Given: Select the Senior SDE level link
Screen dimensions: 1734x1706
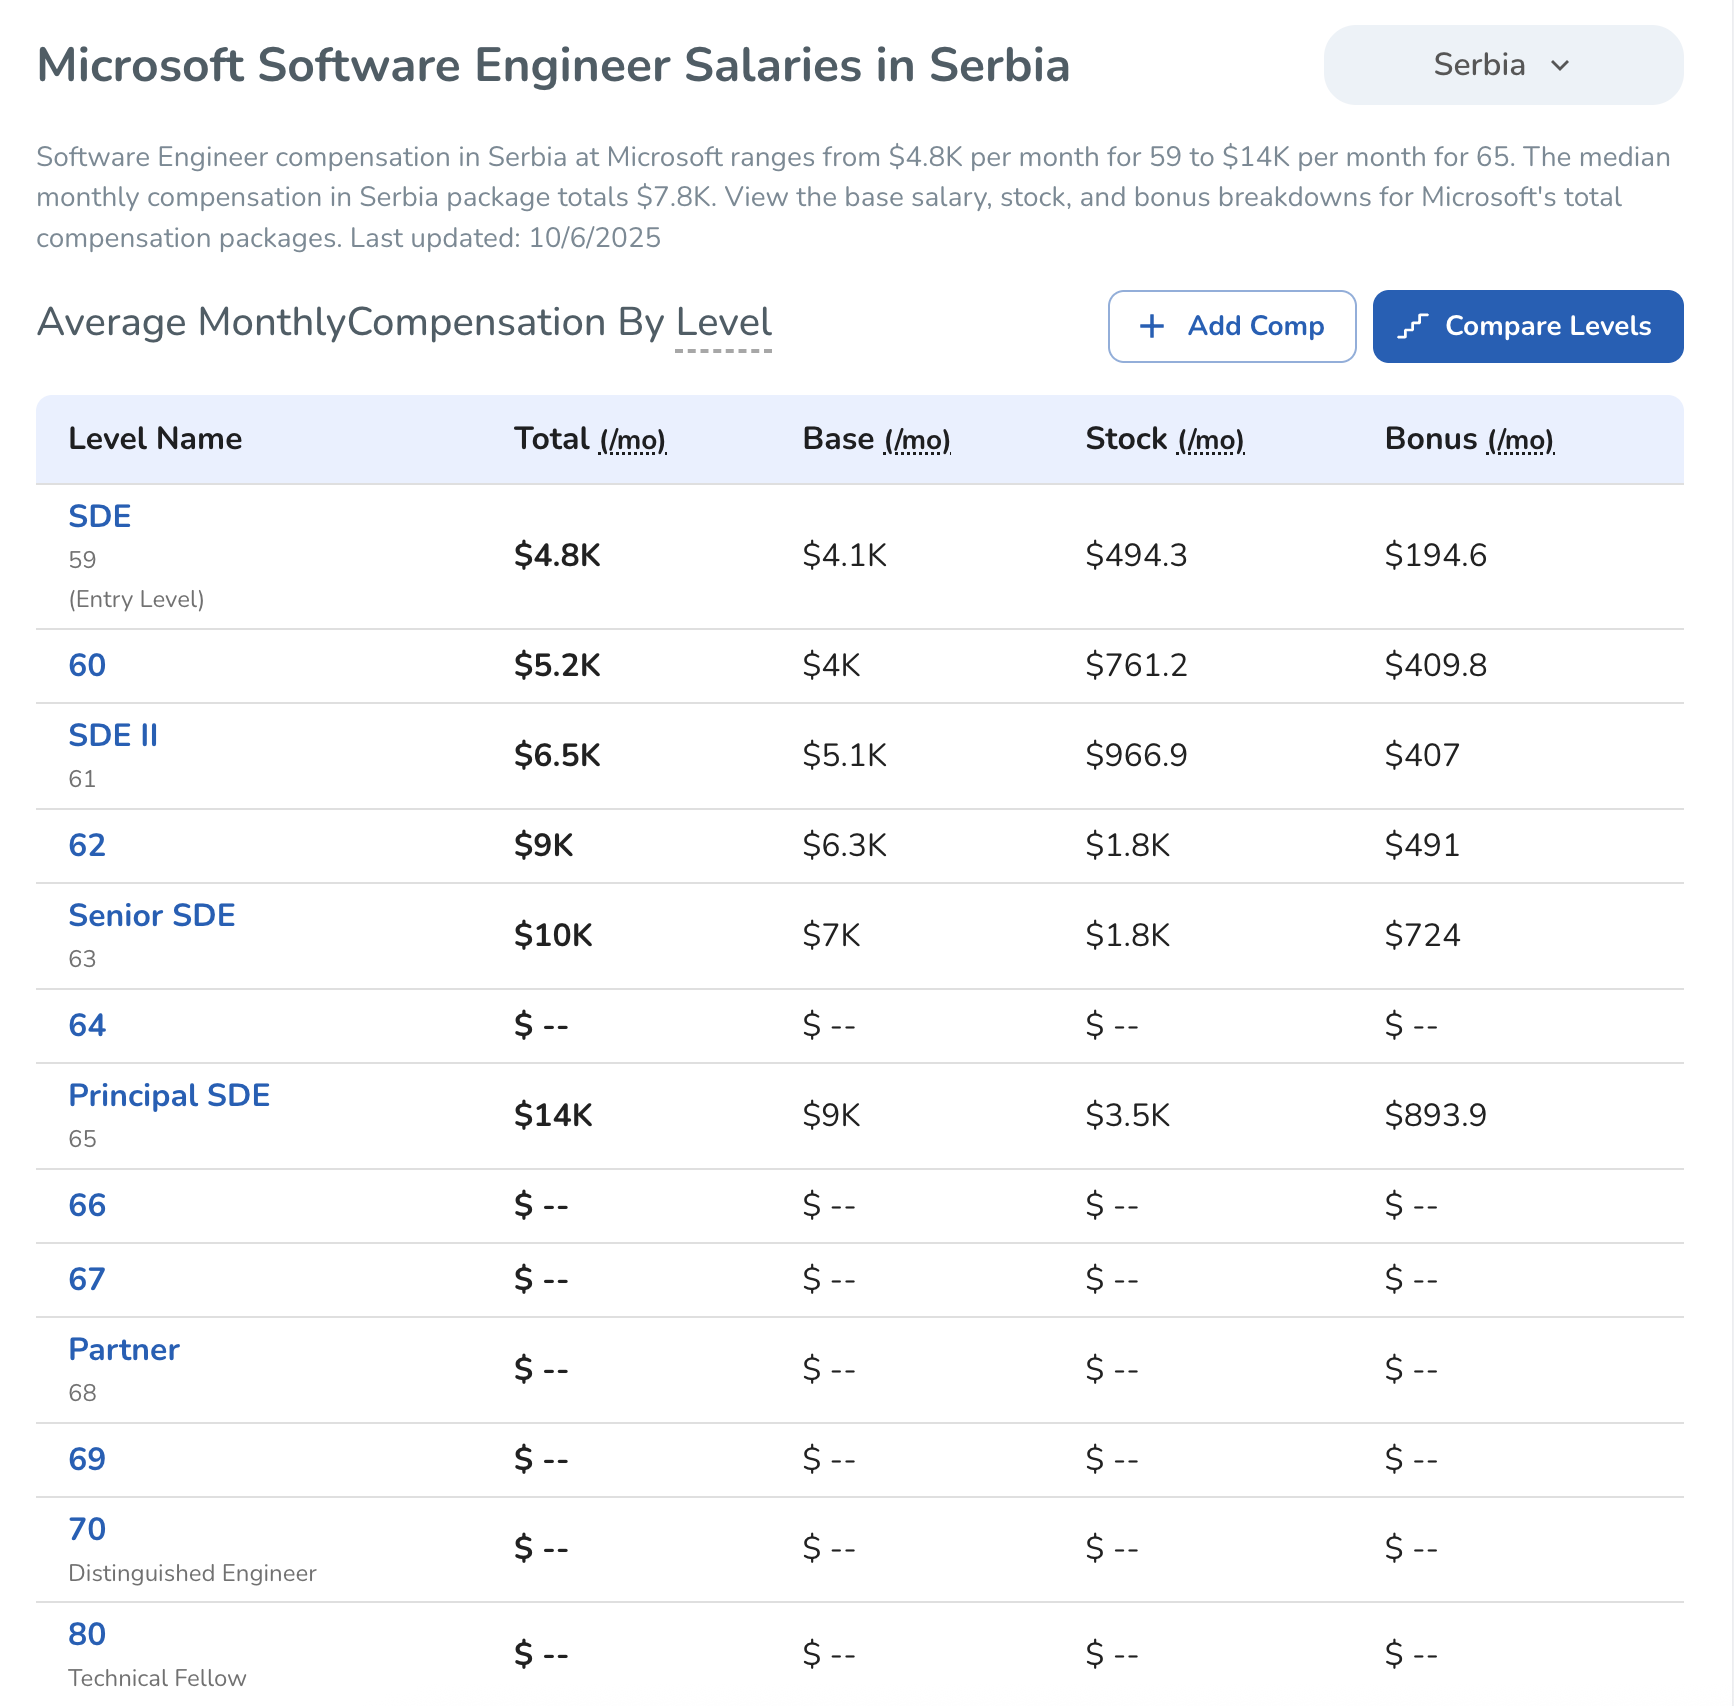Looking at the screenshot, I should (152, 915).
